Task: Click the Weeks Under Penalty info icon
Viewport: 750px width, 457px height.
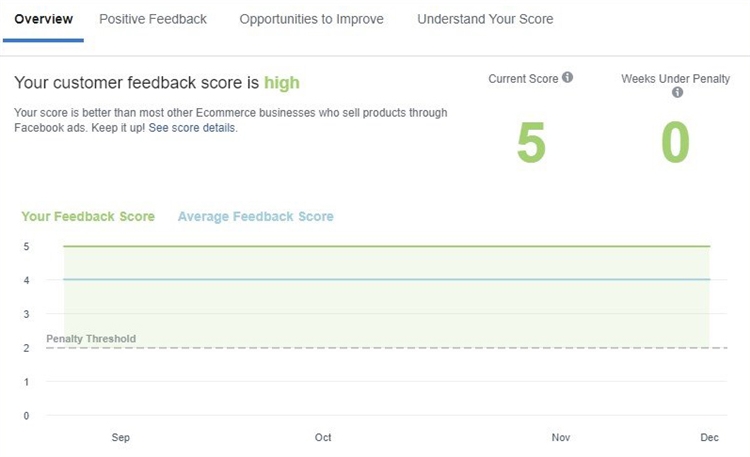Action: [677, 93]
